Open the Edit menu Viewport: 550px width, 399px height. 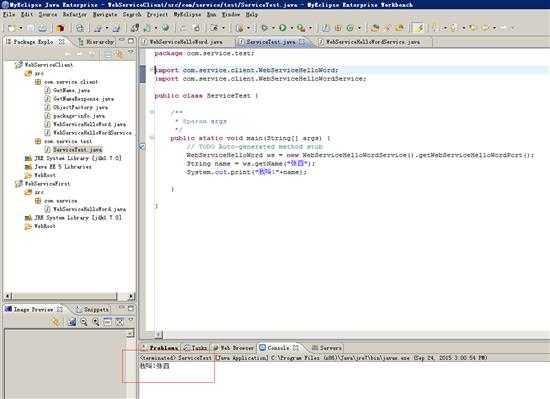pos(27,14)
